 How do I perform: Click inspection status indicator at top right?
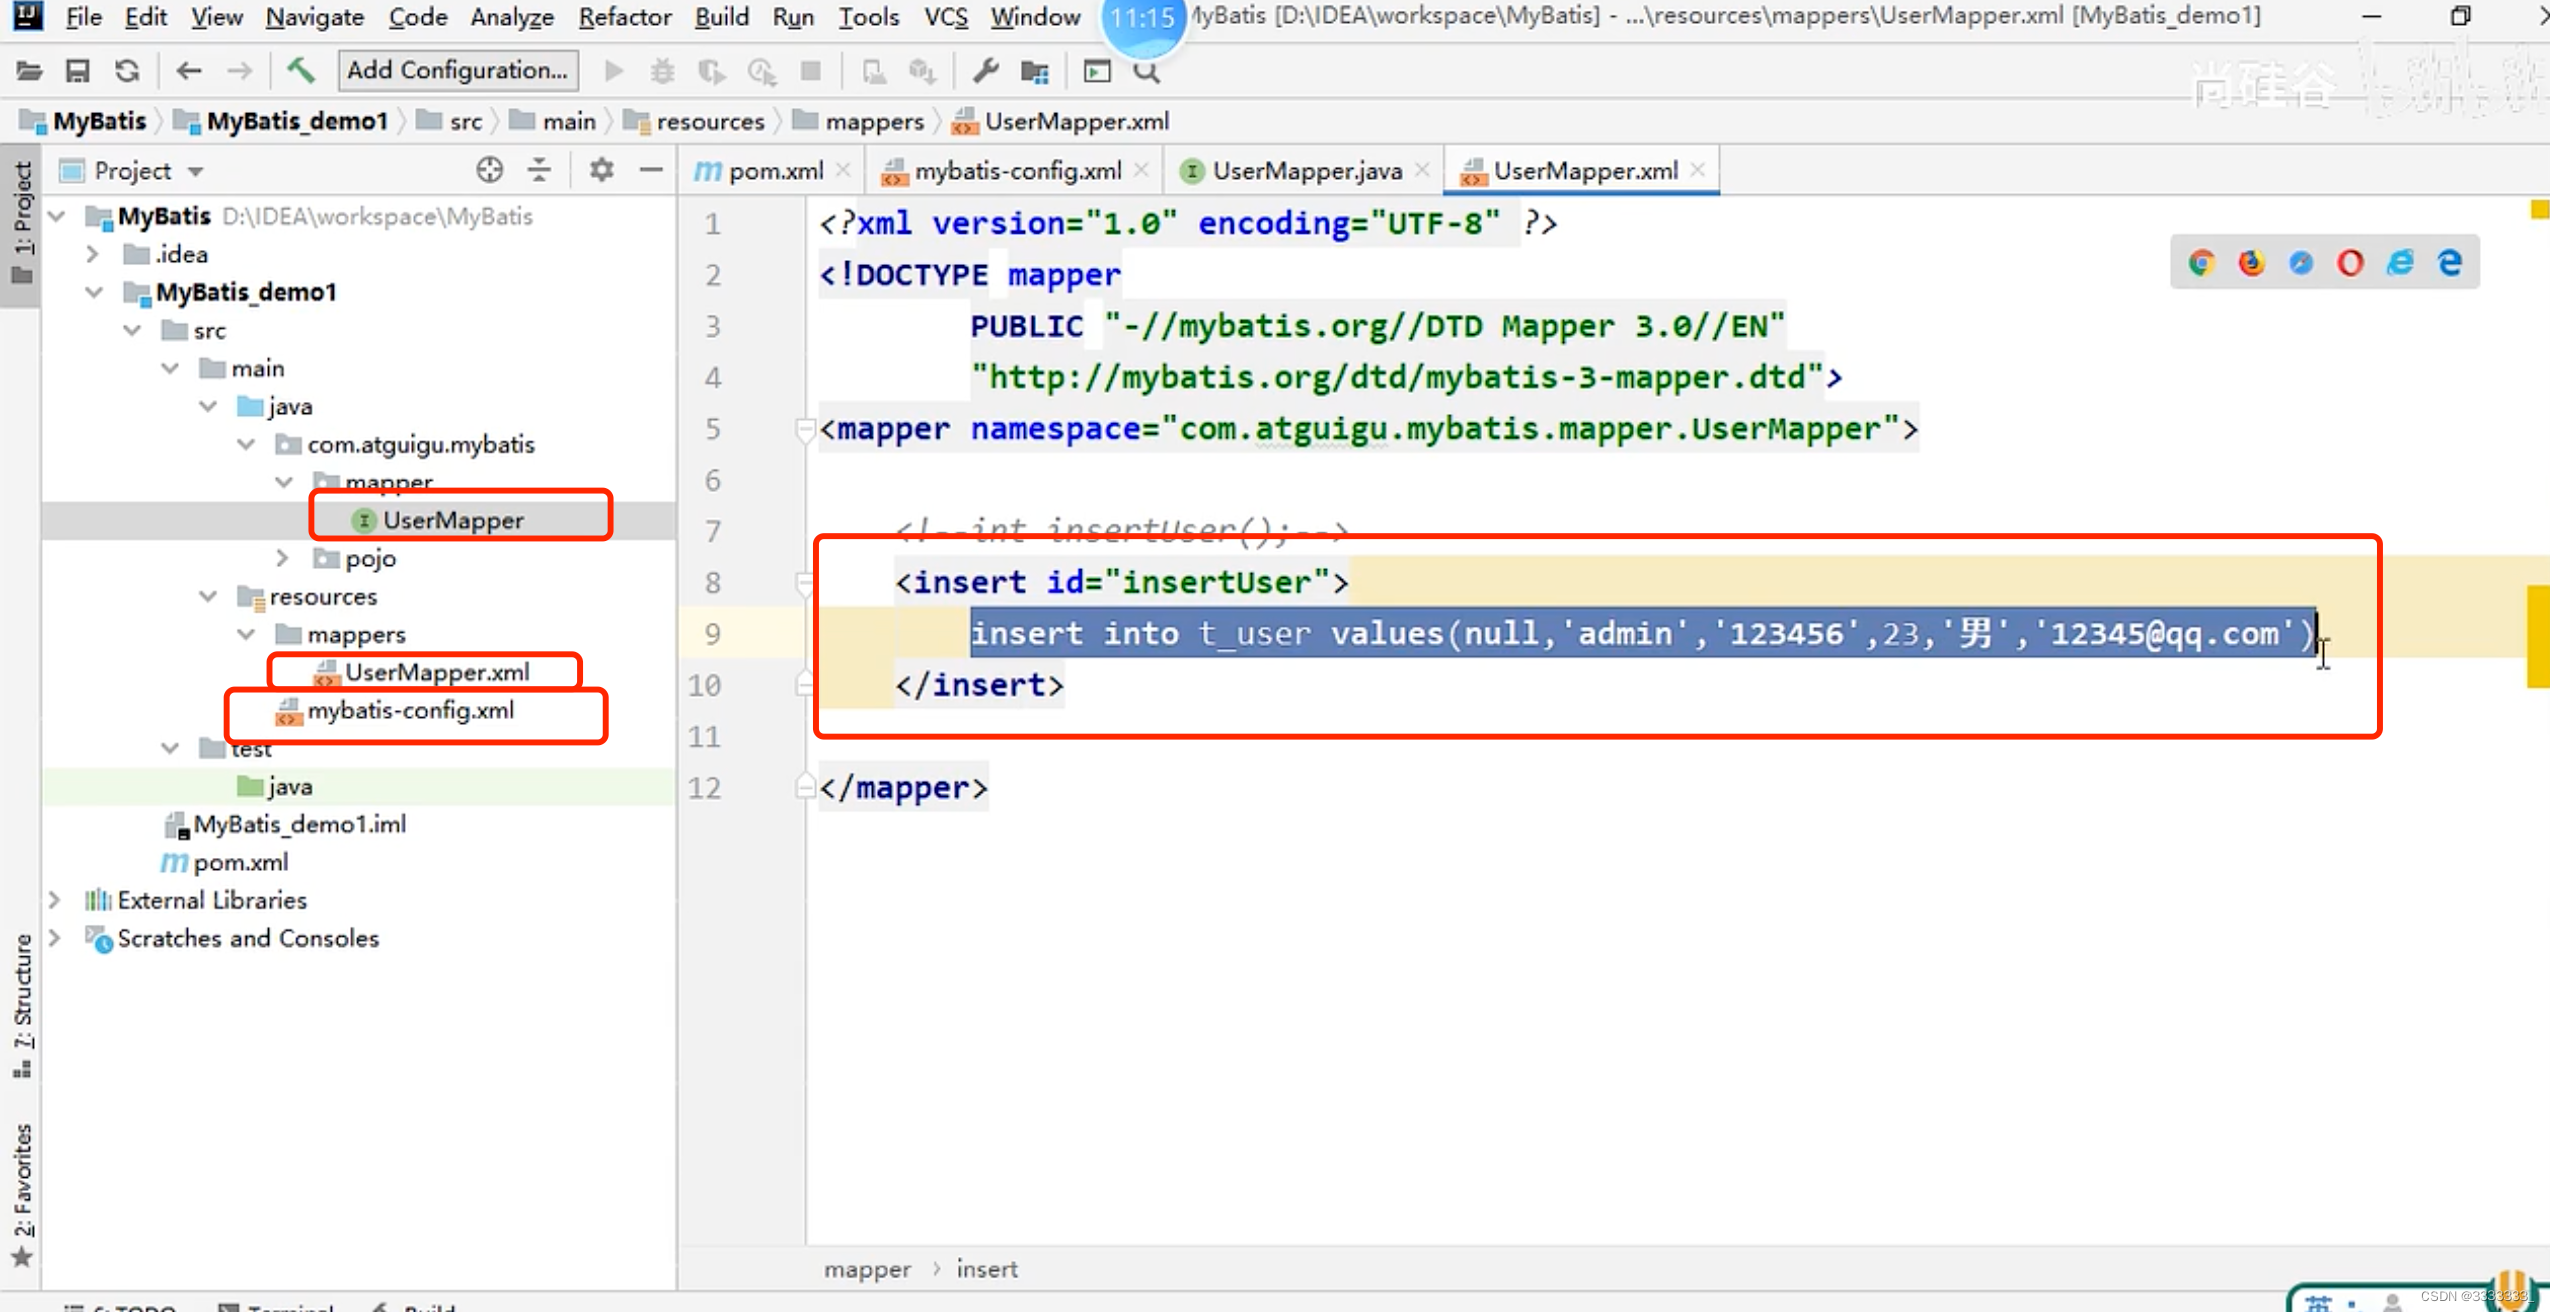click(2539, 210)
